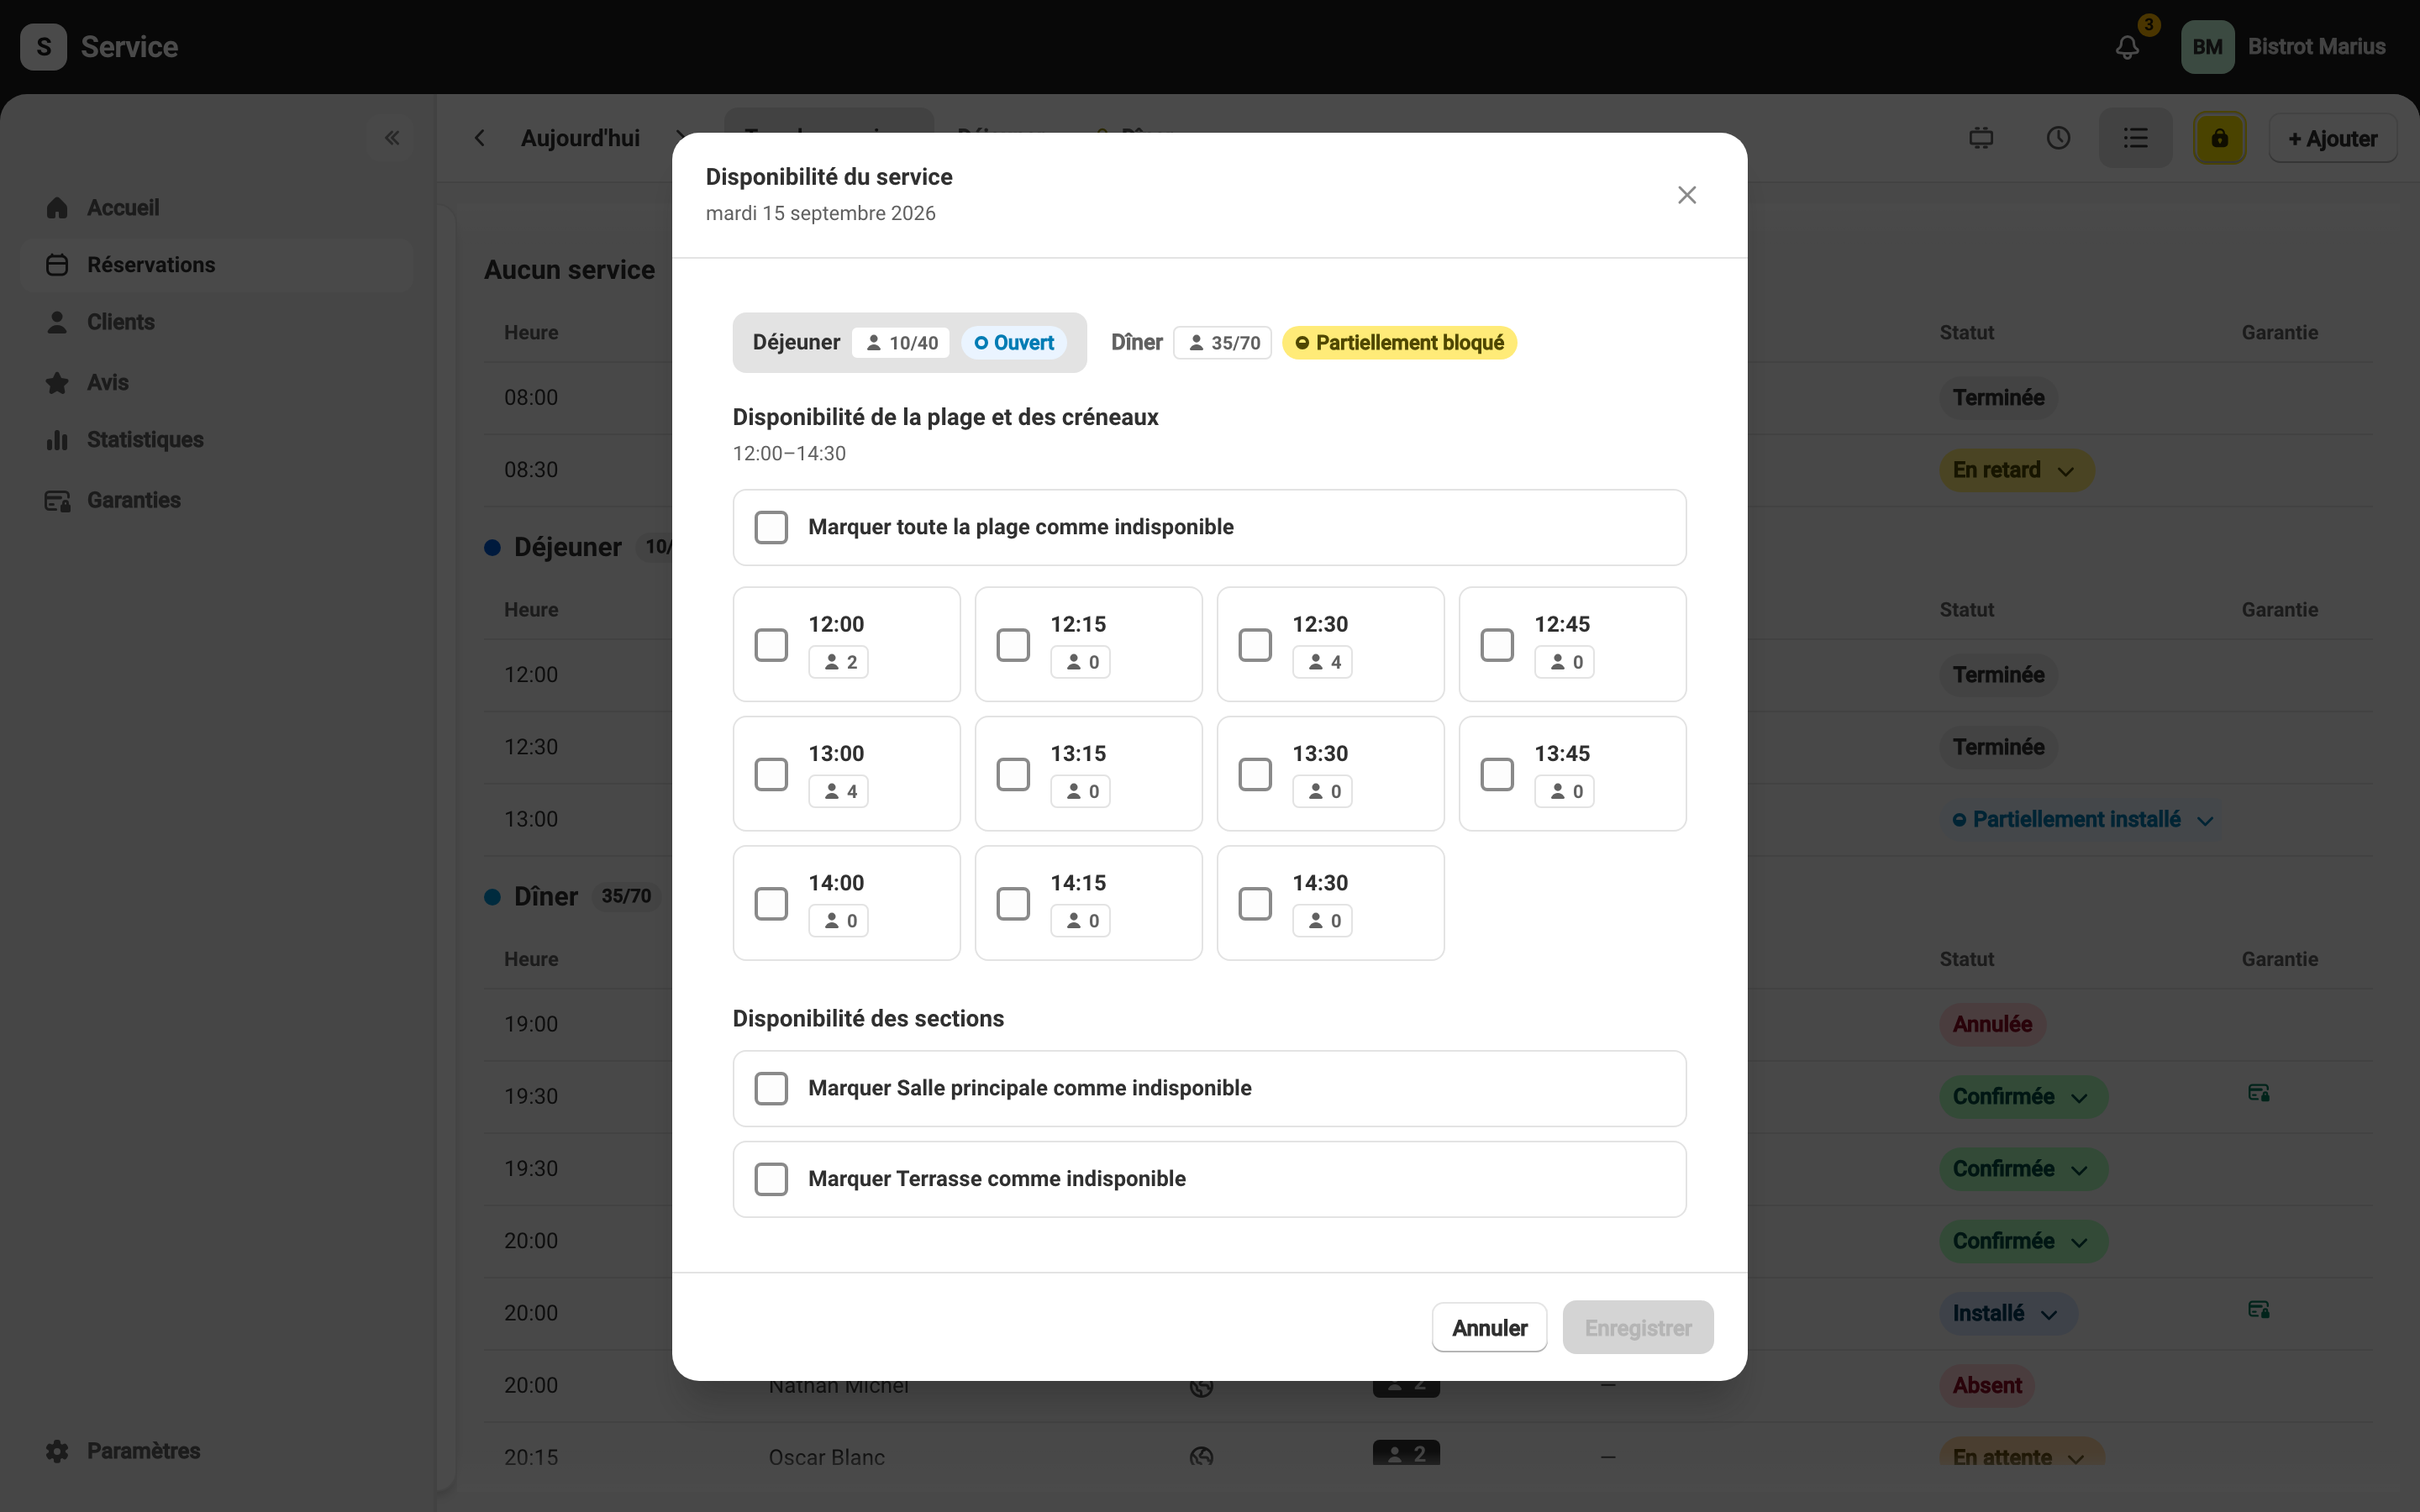The width and height of the screenshot is (2420, 1512).
Task: Click the Paramètres gear icon
Action: point(57,1451)
